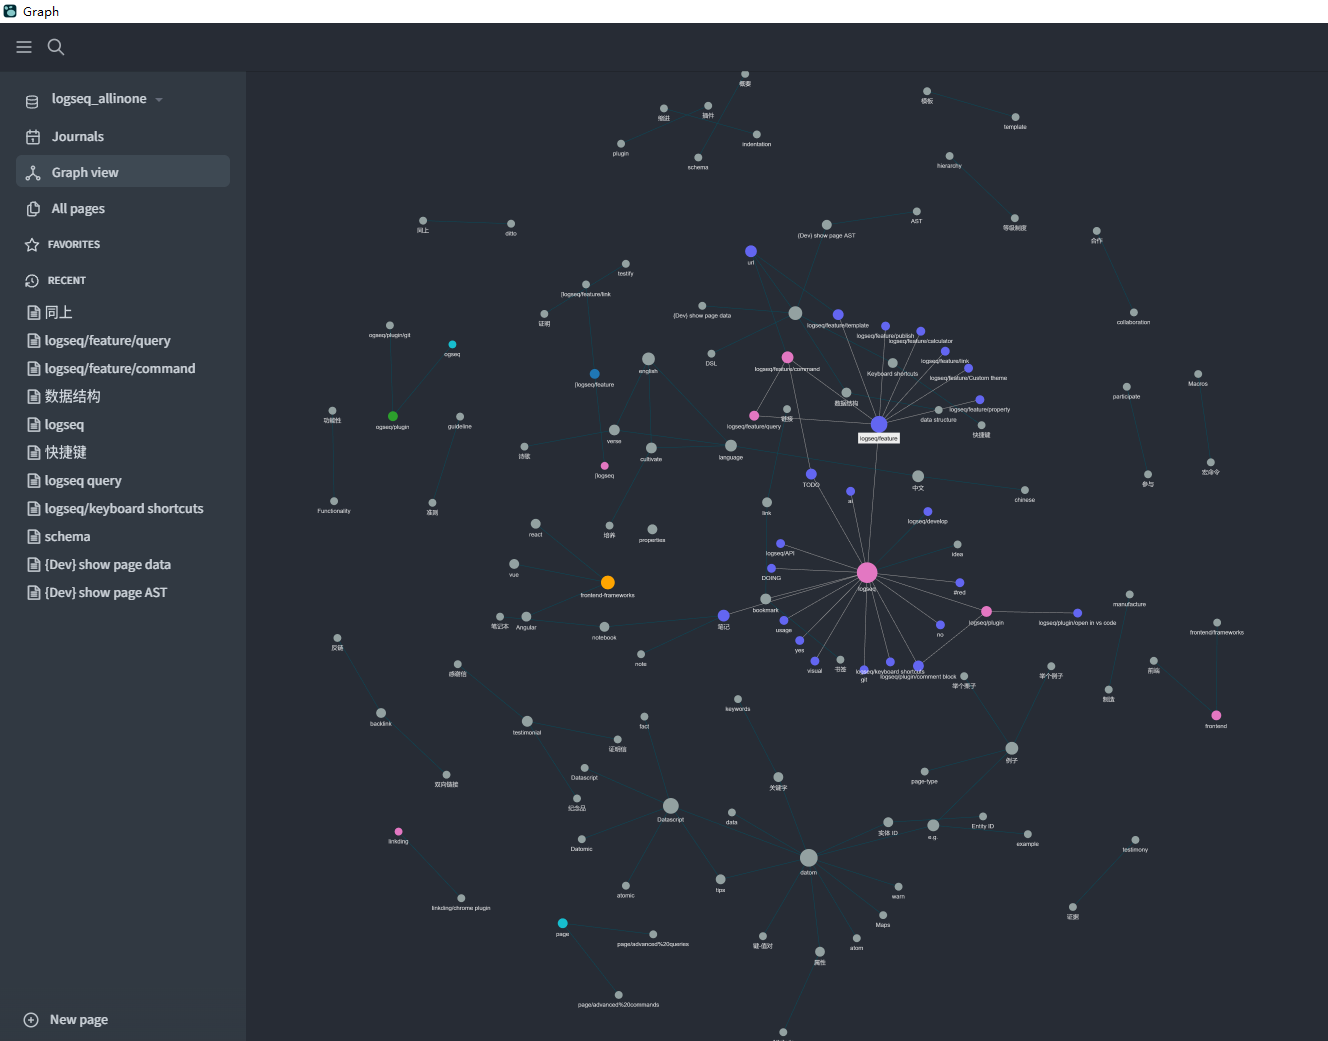Select the language graph node
The image size is (1328, 1041).
pos(731,446)
